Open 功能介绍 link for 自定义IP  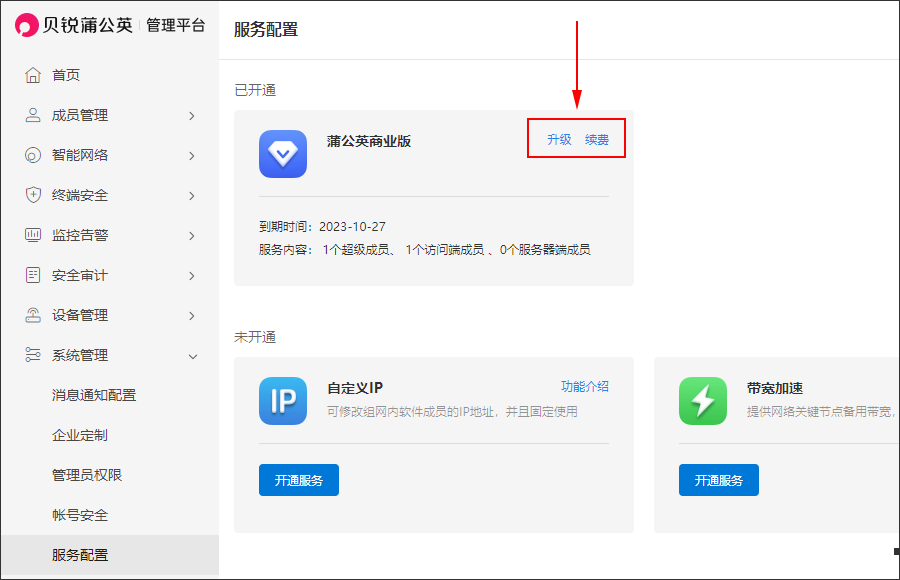585,386
